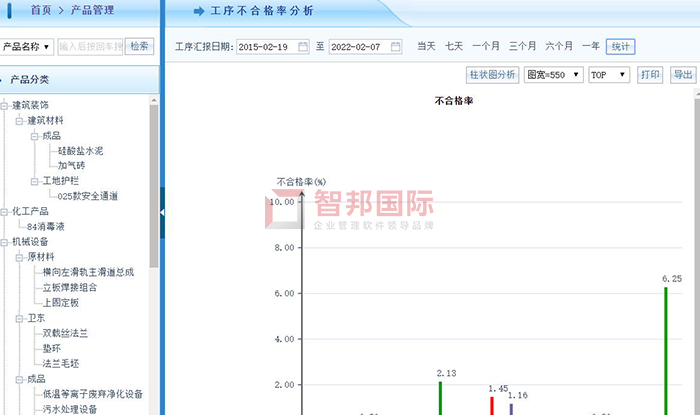Select 84消毒液 in the tree
This screenshot has width=700, height=415.
(x=46, y=226)
